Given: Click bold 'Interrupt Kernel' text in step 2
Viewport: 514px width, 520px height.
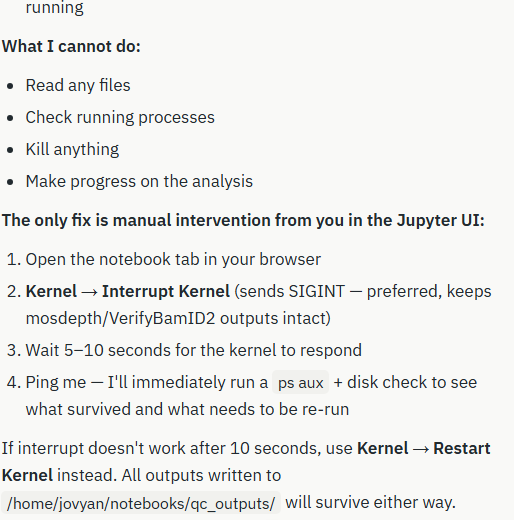Looking at the screenshot, I should 166,291.
